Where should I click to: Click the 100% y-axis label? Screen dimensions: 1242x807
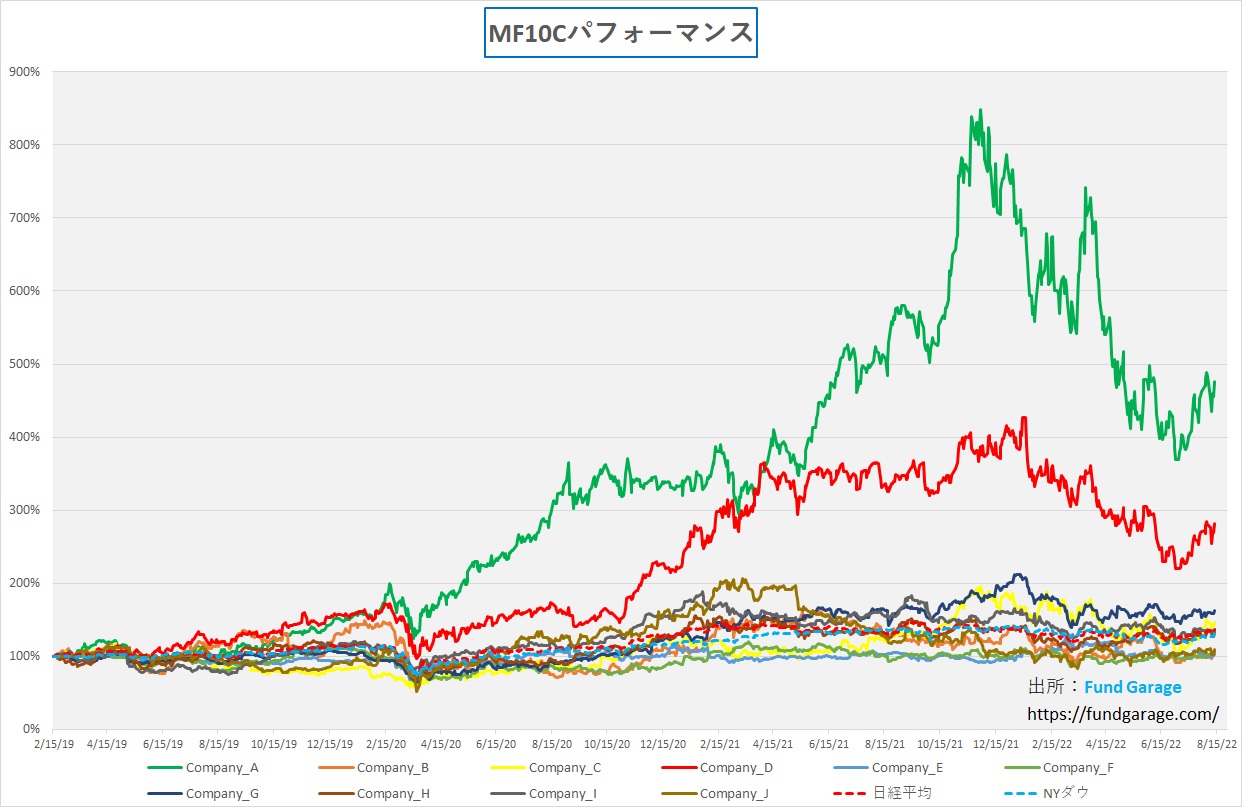pyautogui.click(x=23, y=656)
